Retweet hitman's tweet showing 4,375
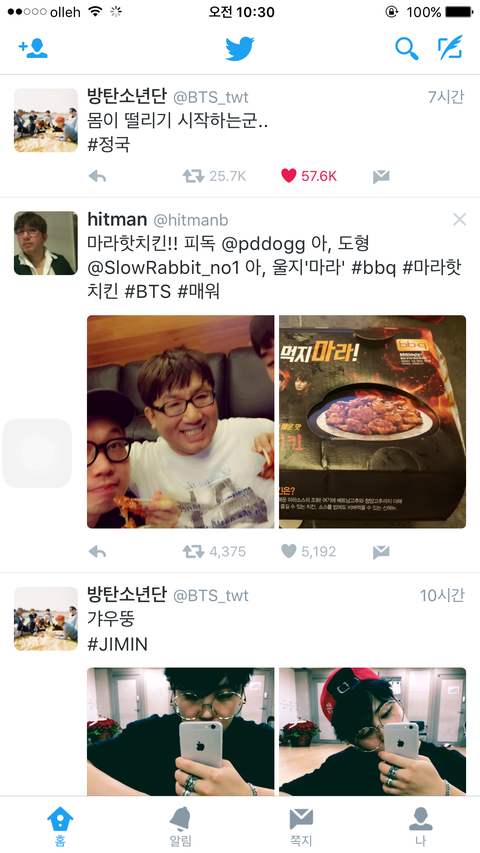Screen dimensions: 480x853 (x=193, y=552)
